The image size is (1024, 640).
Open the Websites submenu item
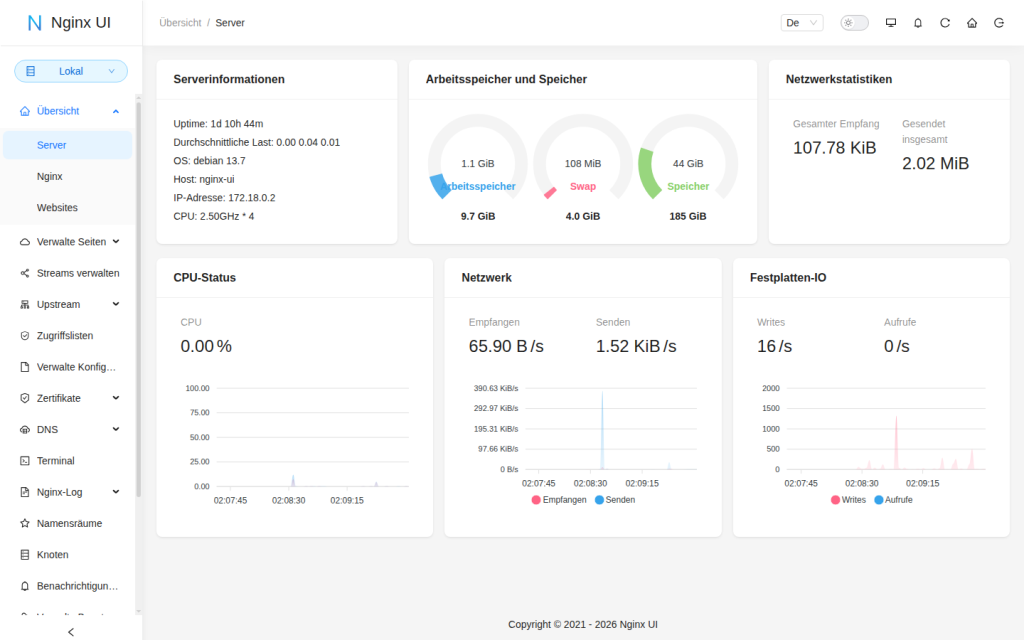pyautogui.click(x=67, y=208)
